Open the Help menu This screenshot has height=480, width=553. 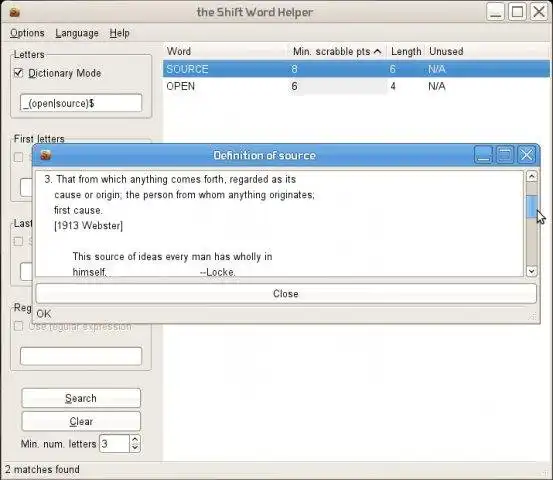(119, 33)
